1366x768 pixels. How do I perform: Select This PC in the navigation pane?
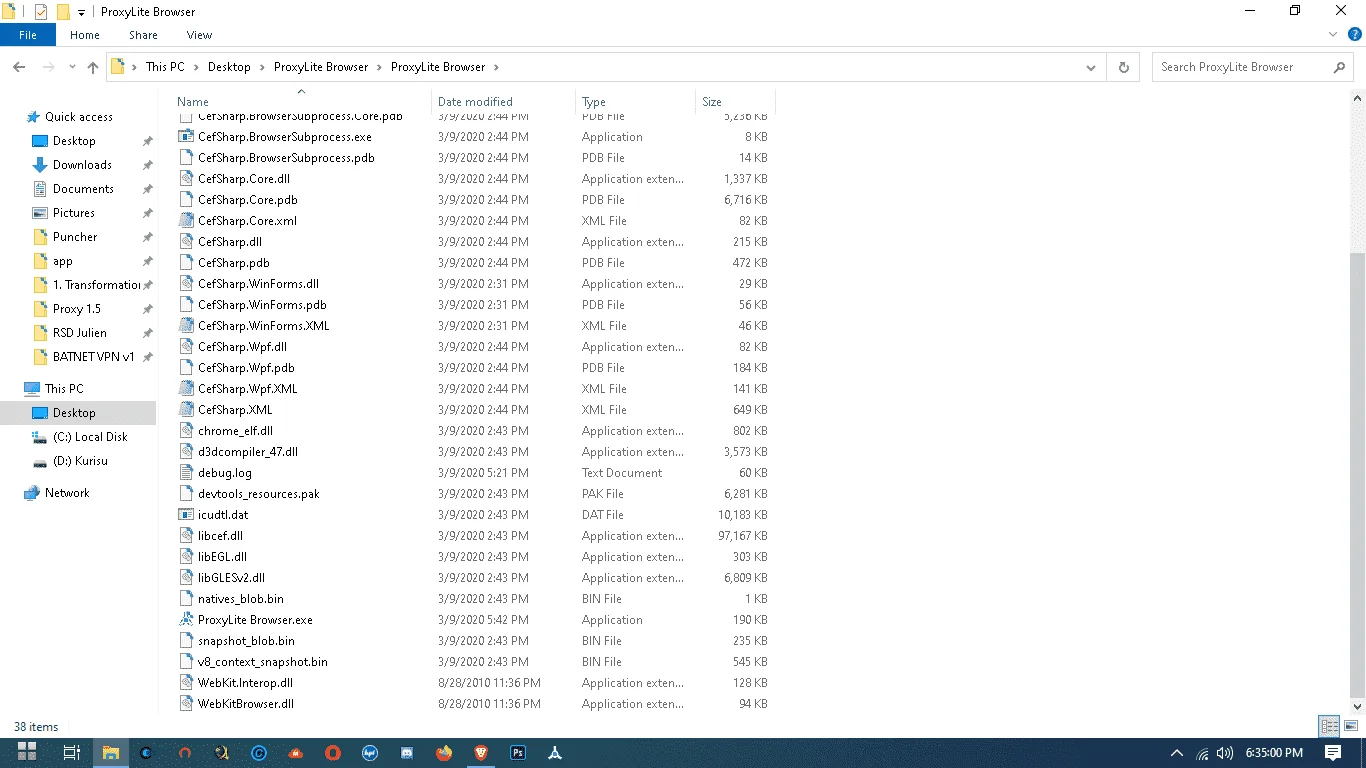[x=64, y=389]
